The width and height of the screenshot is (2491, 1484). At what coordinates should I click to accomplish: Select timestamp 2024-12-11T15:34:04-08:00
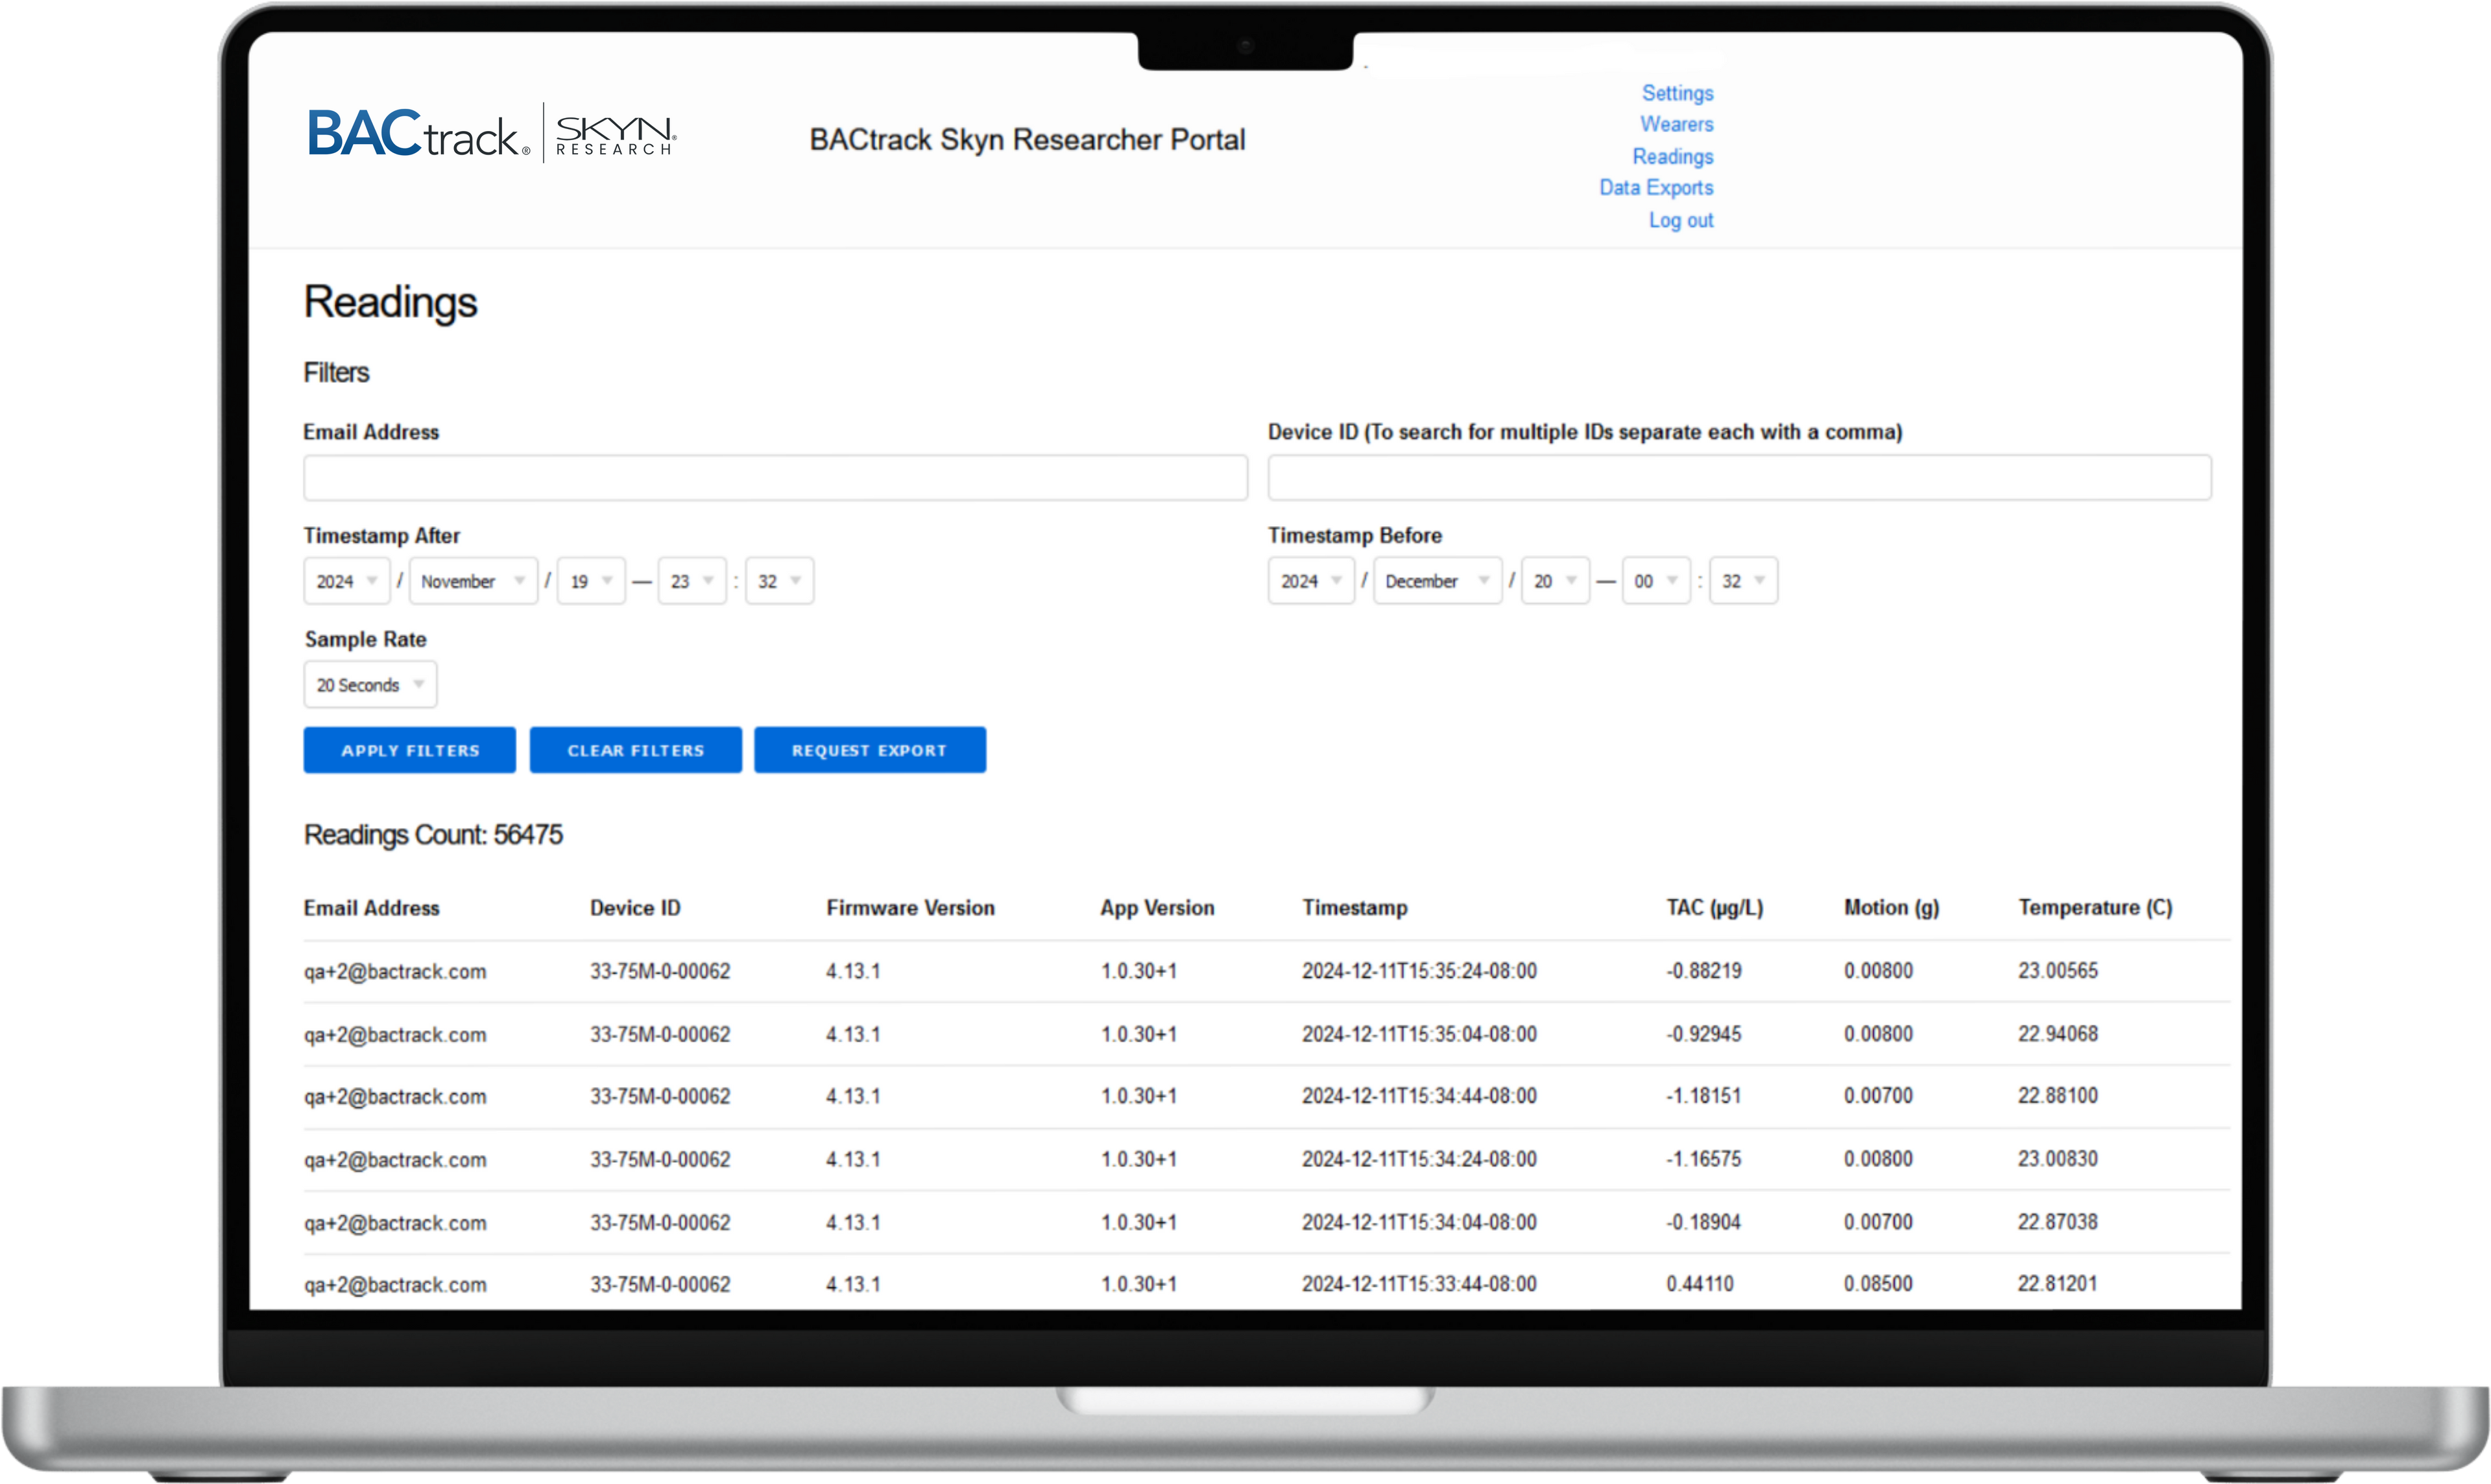1420,1222
